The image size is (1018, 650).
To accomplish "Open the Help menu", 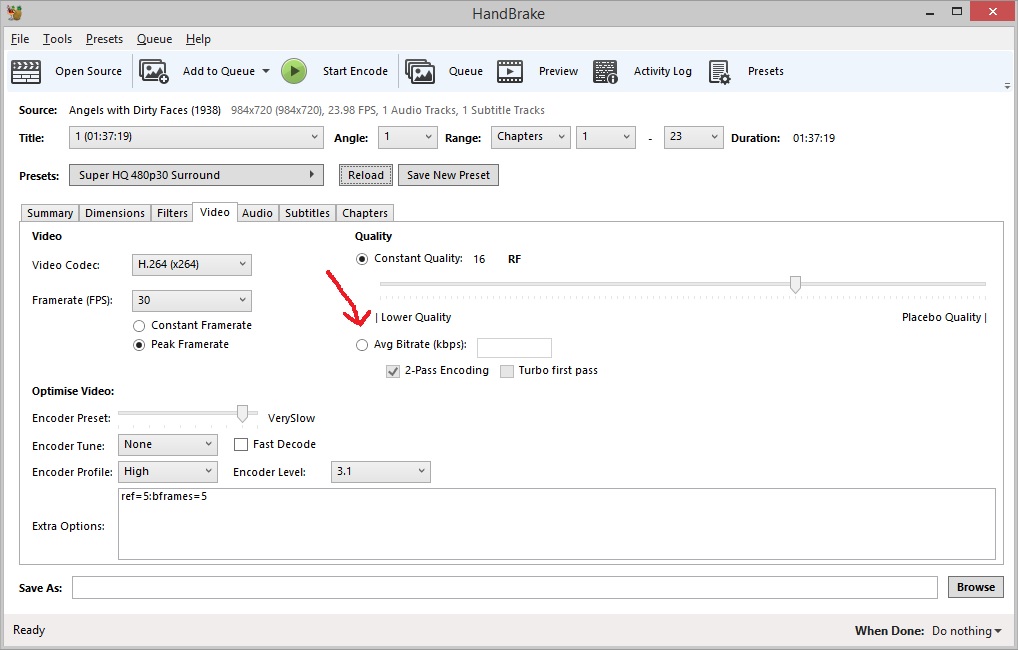I will (198, 39).
